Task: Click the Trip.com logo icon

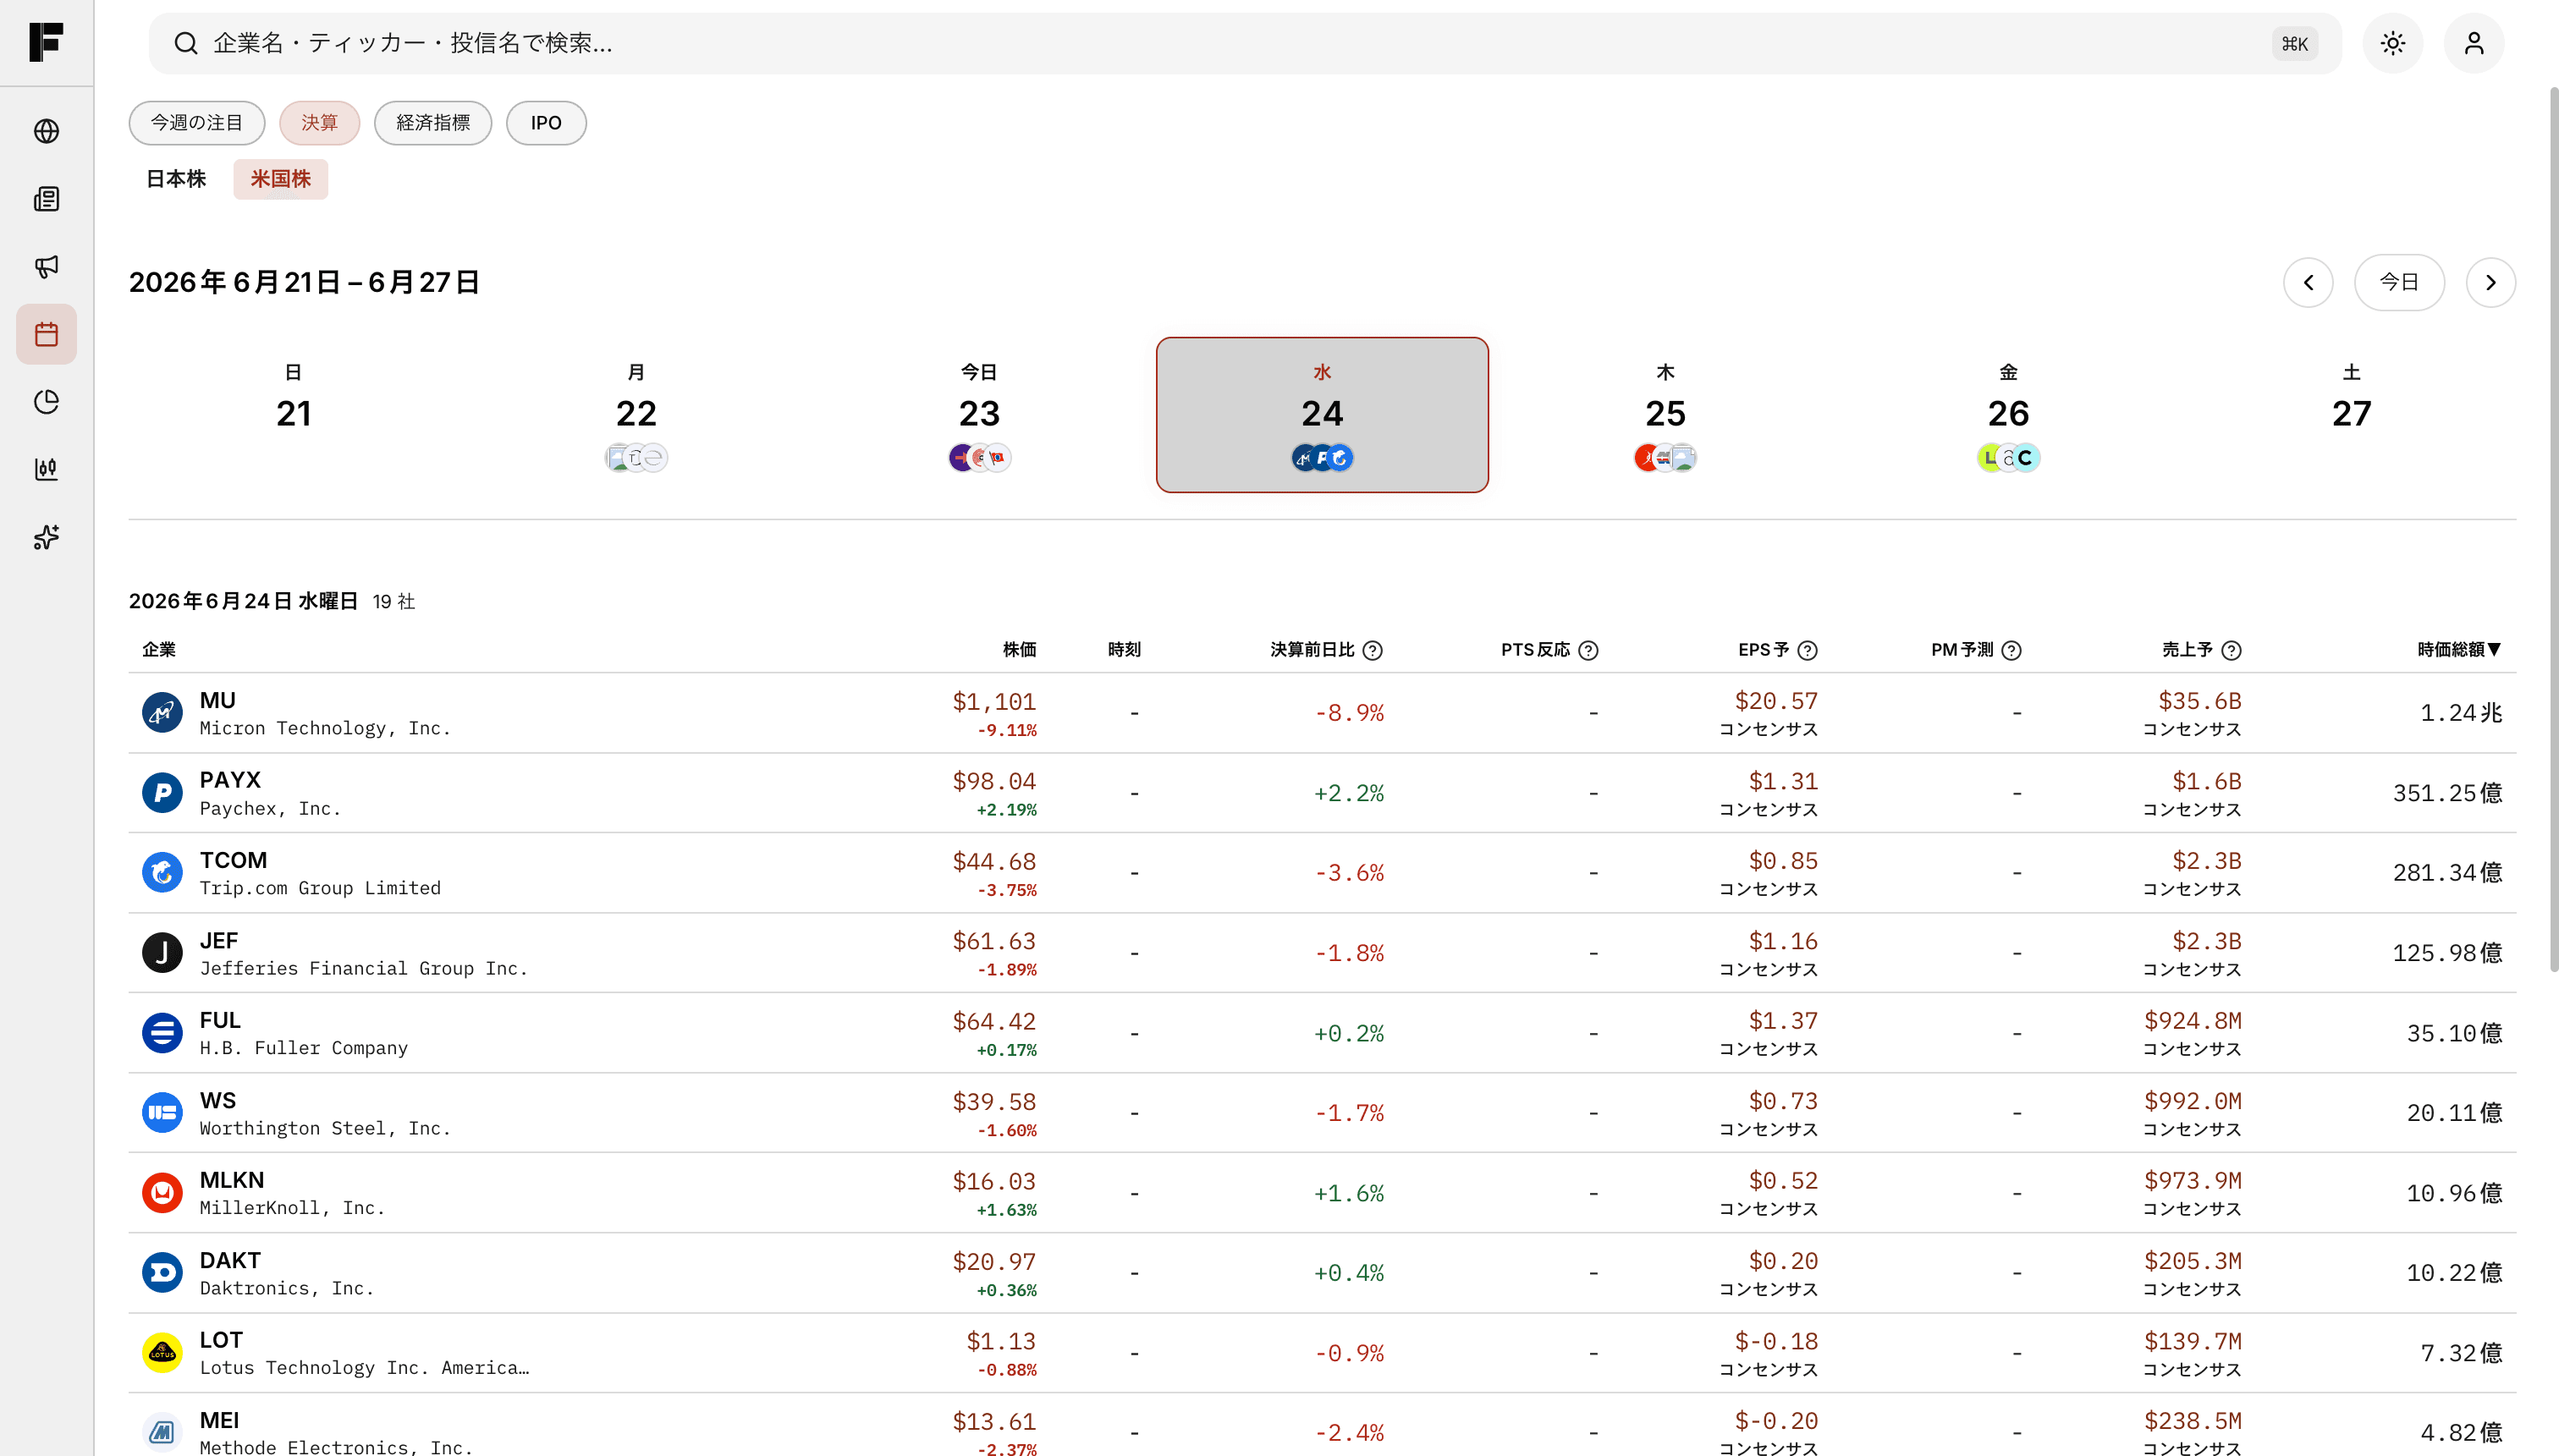Action: (162, 873)
